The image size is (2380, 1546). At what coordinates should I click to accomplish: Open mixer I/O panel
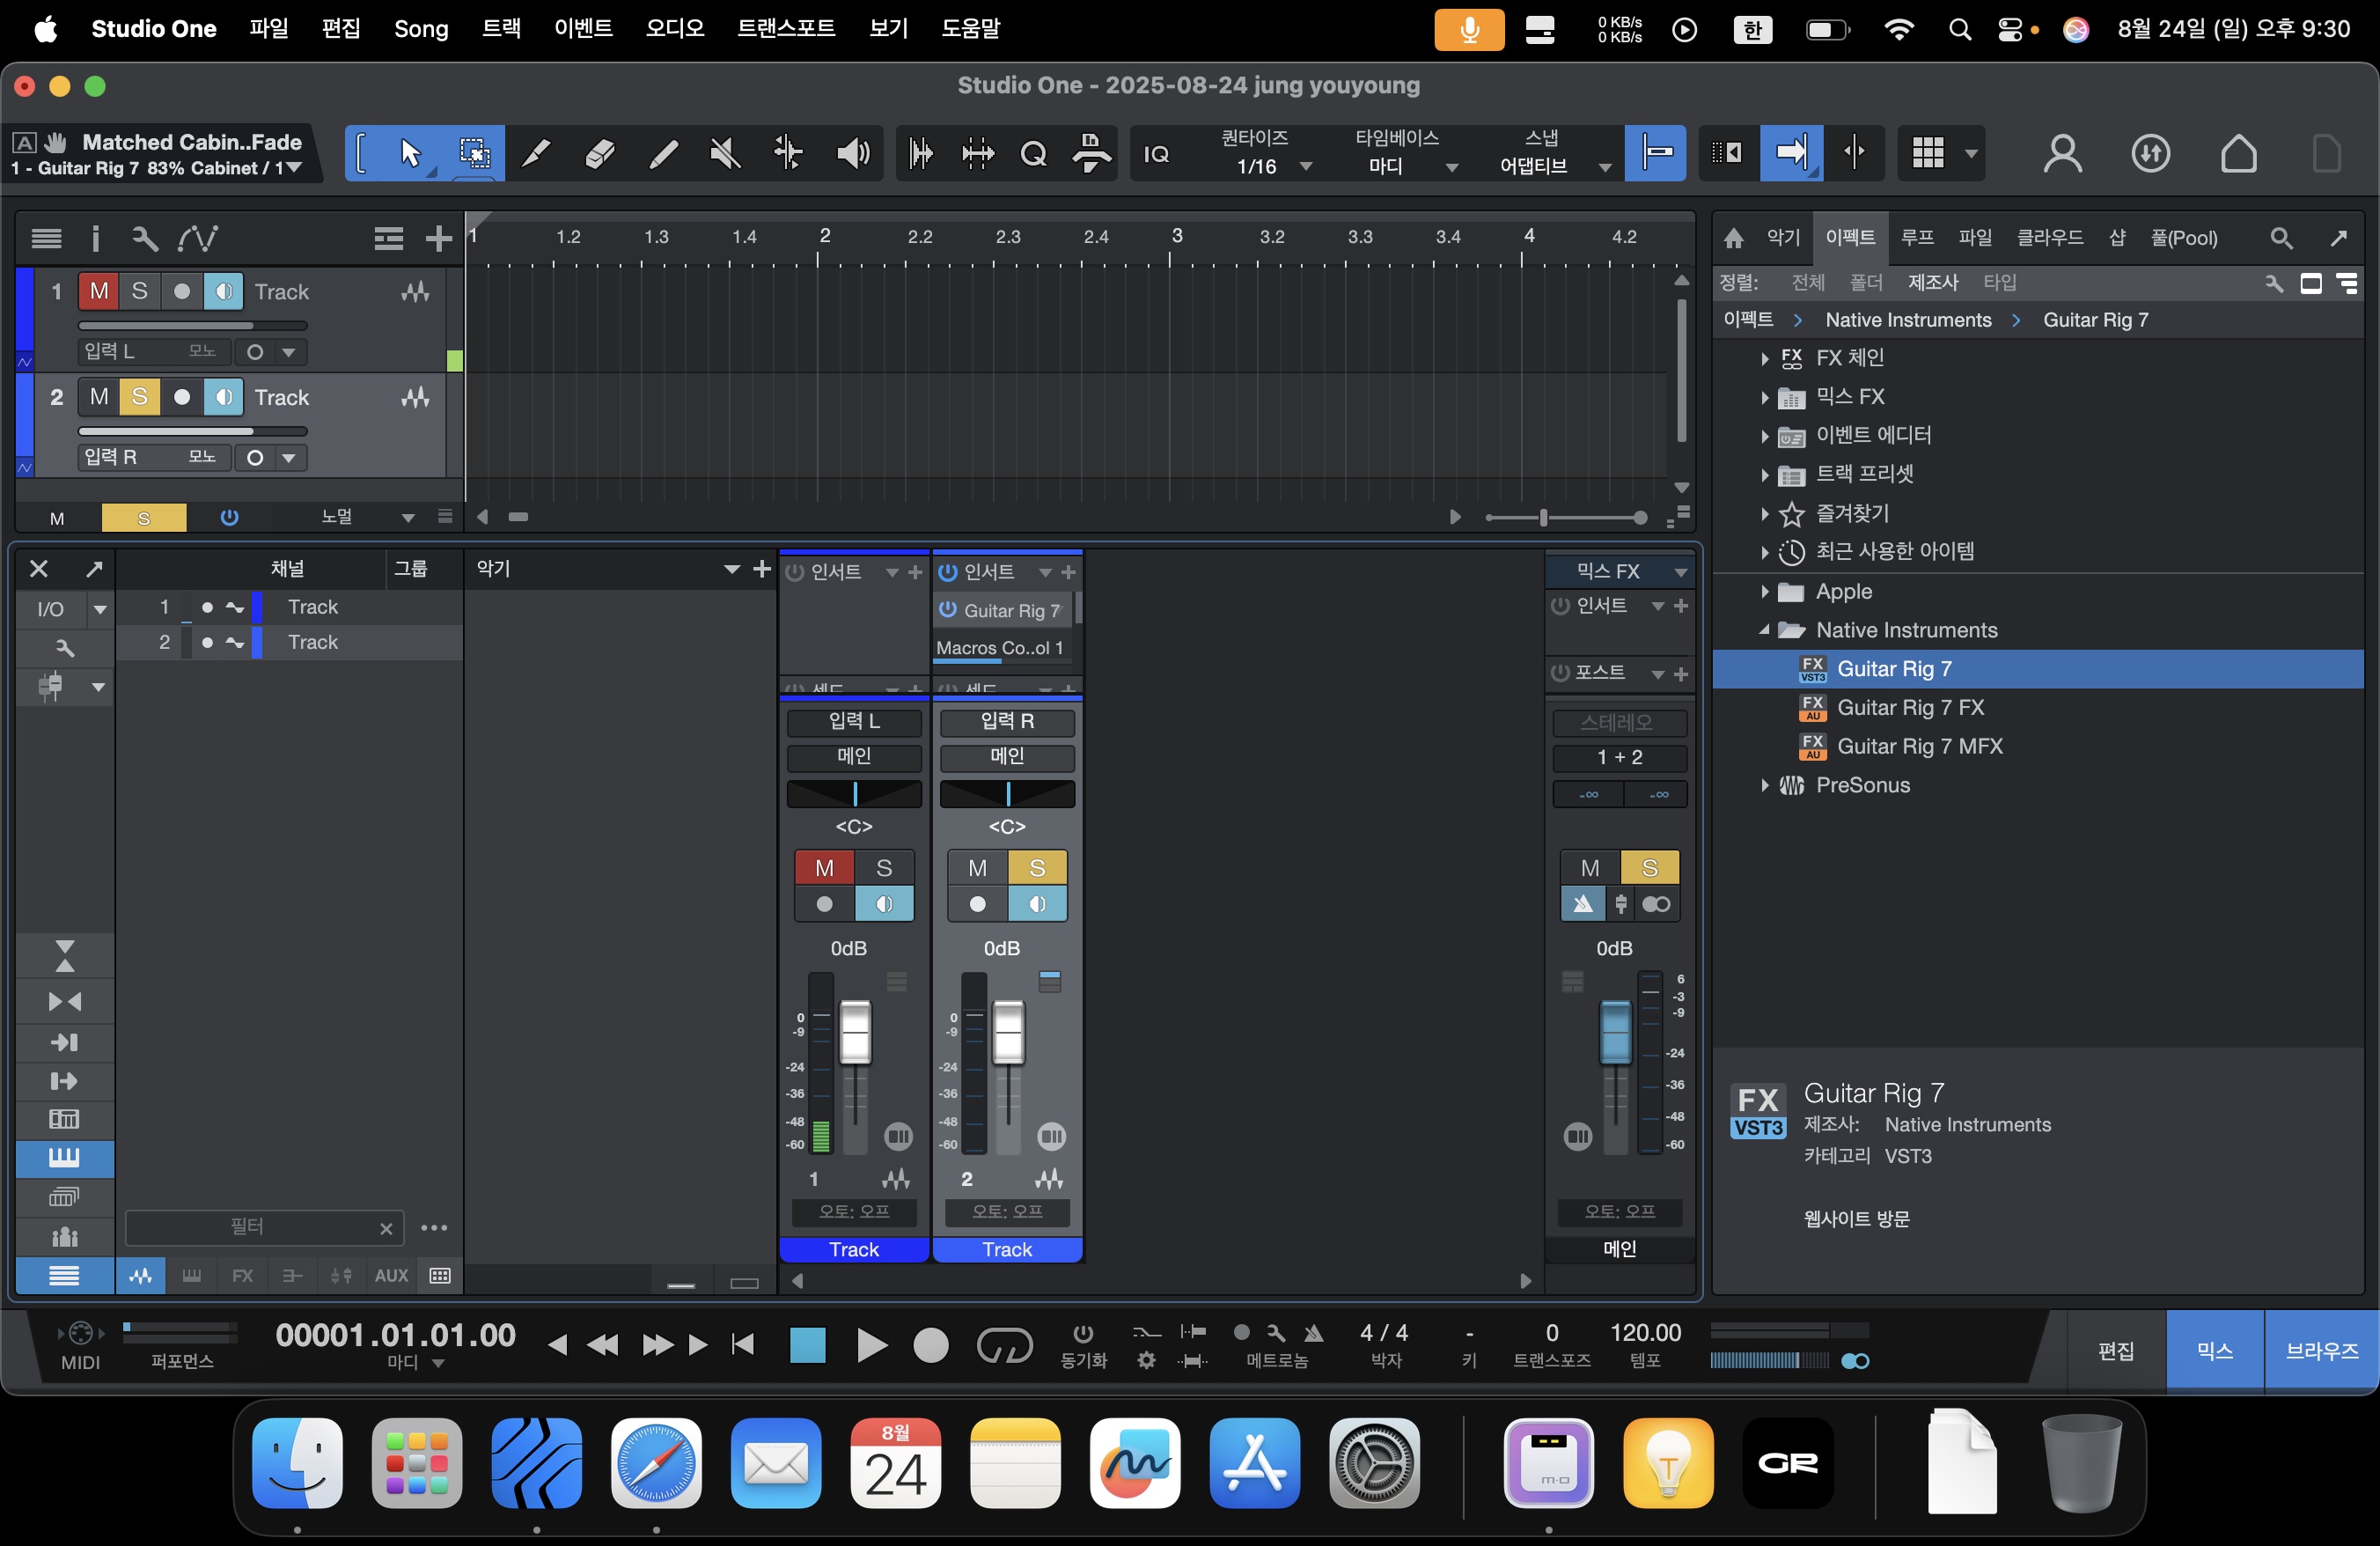click(50, 609)
